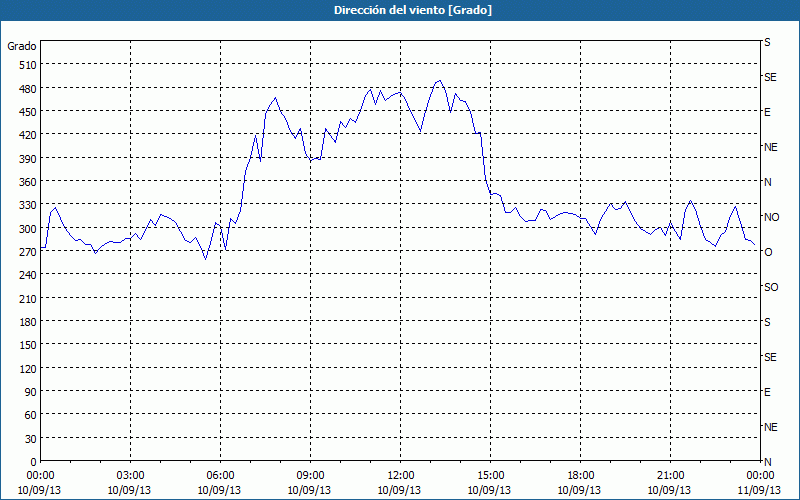Click the 90 value on the left axis
Image resolution: width=800 pixels, height=500 pixels.
[x=31, y=392]
